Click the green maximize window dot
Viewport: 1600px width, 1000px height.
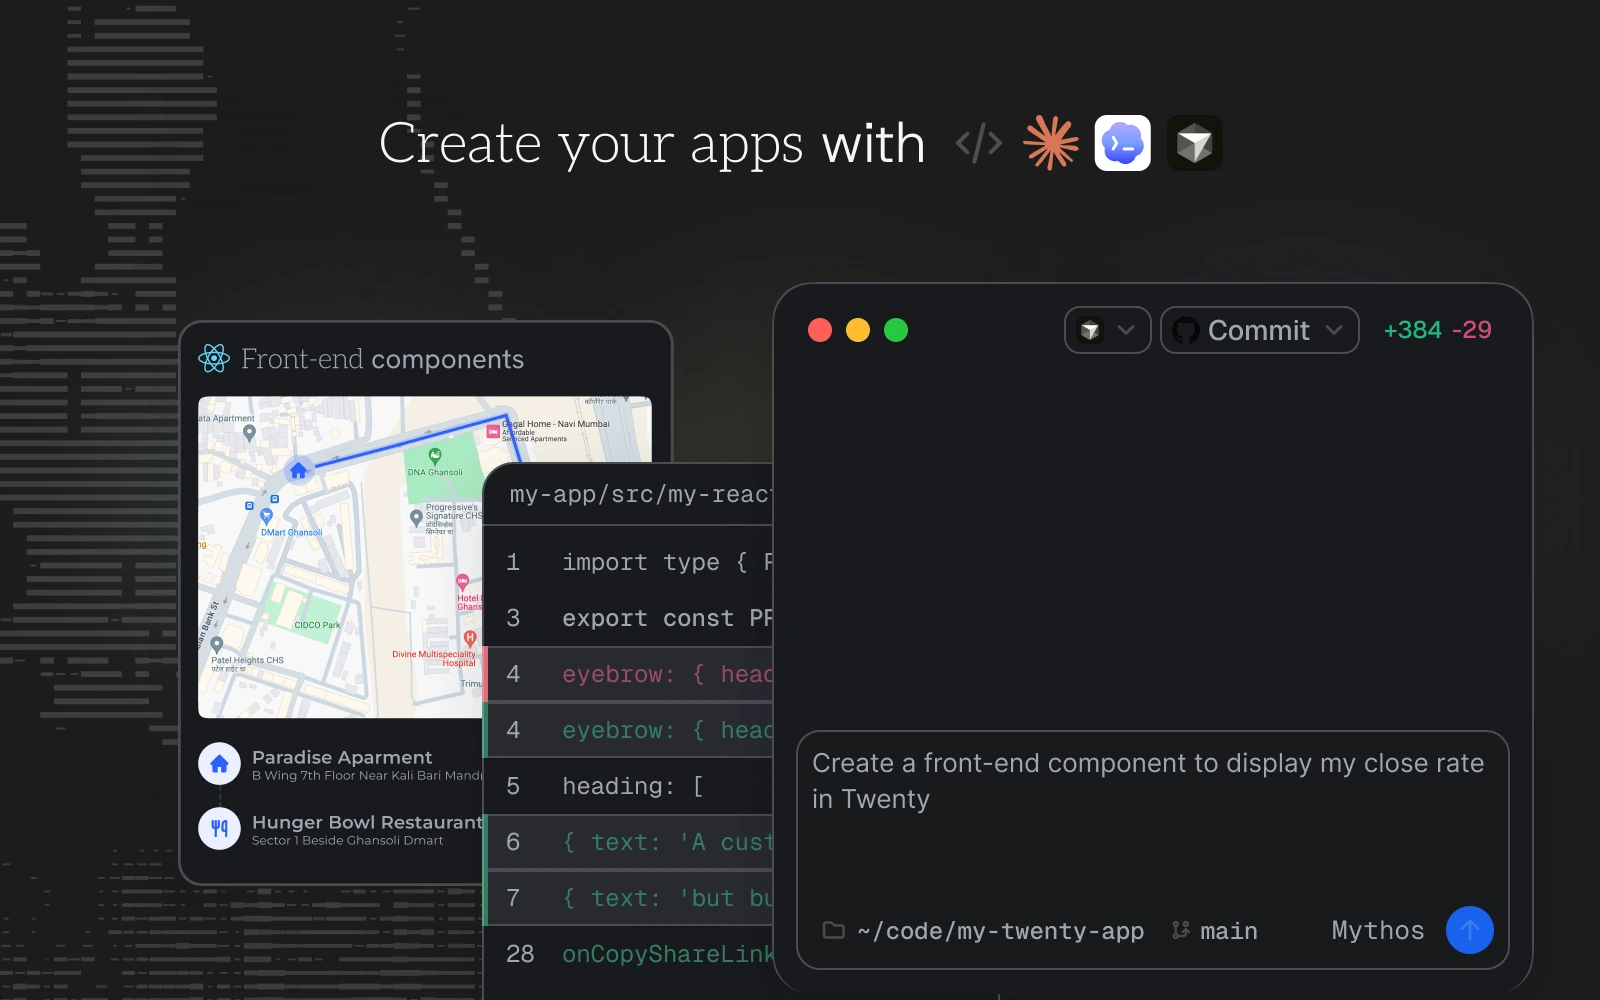pos(896,330)
